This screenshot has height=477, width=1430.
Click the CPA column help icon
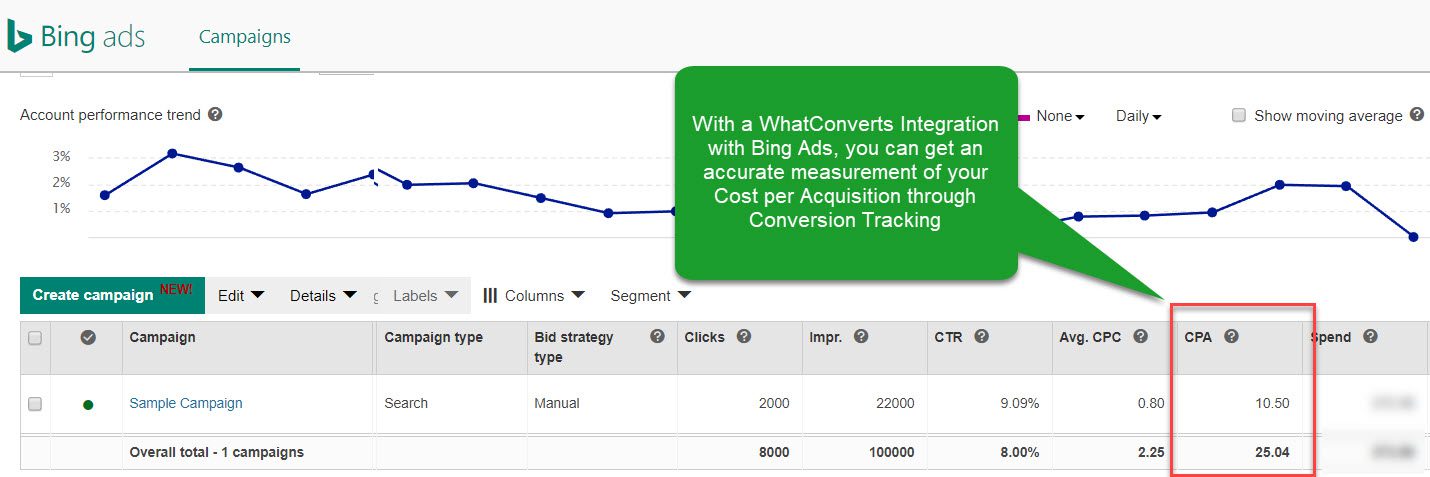1232,337
